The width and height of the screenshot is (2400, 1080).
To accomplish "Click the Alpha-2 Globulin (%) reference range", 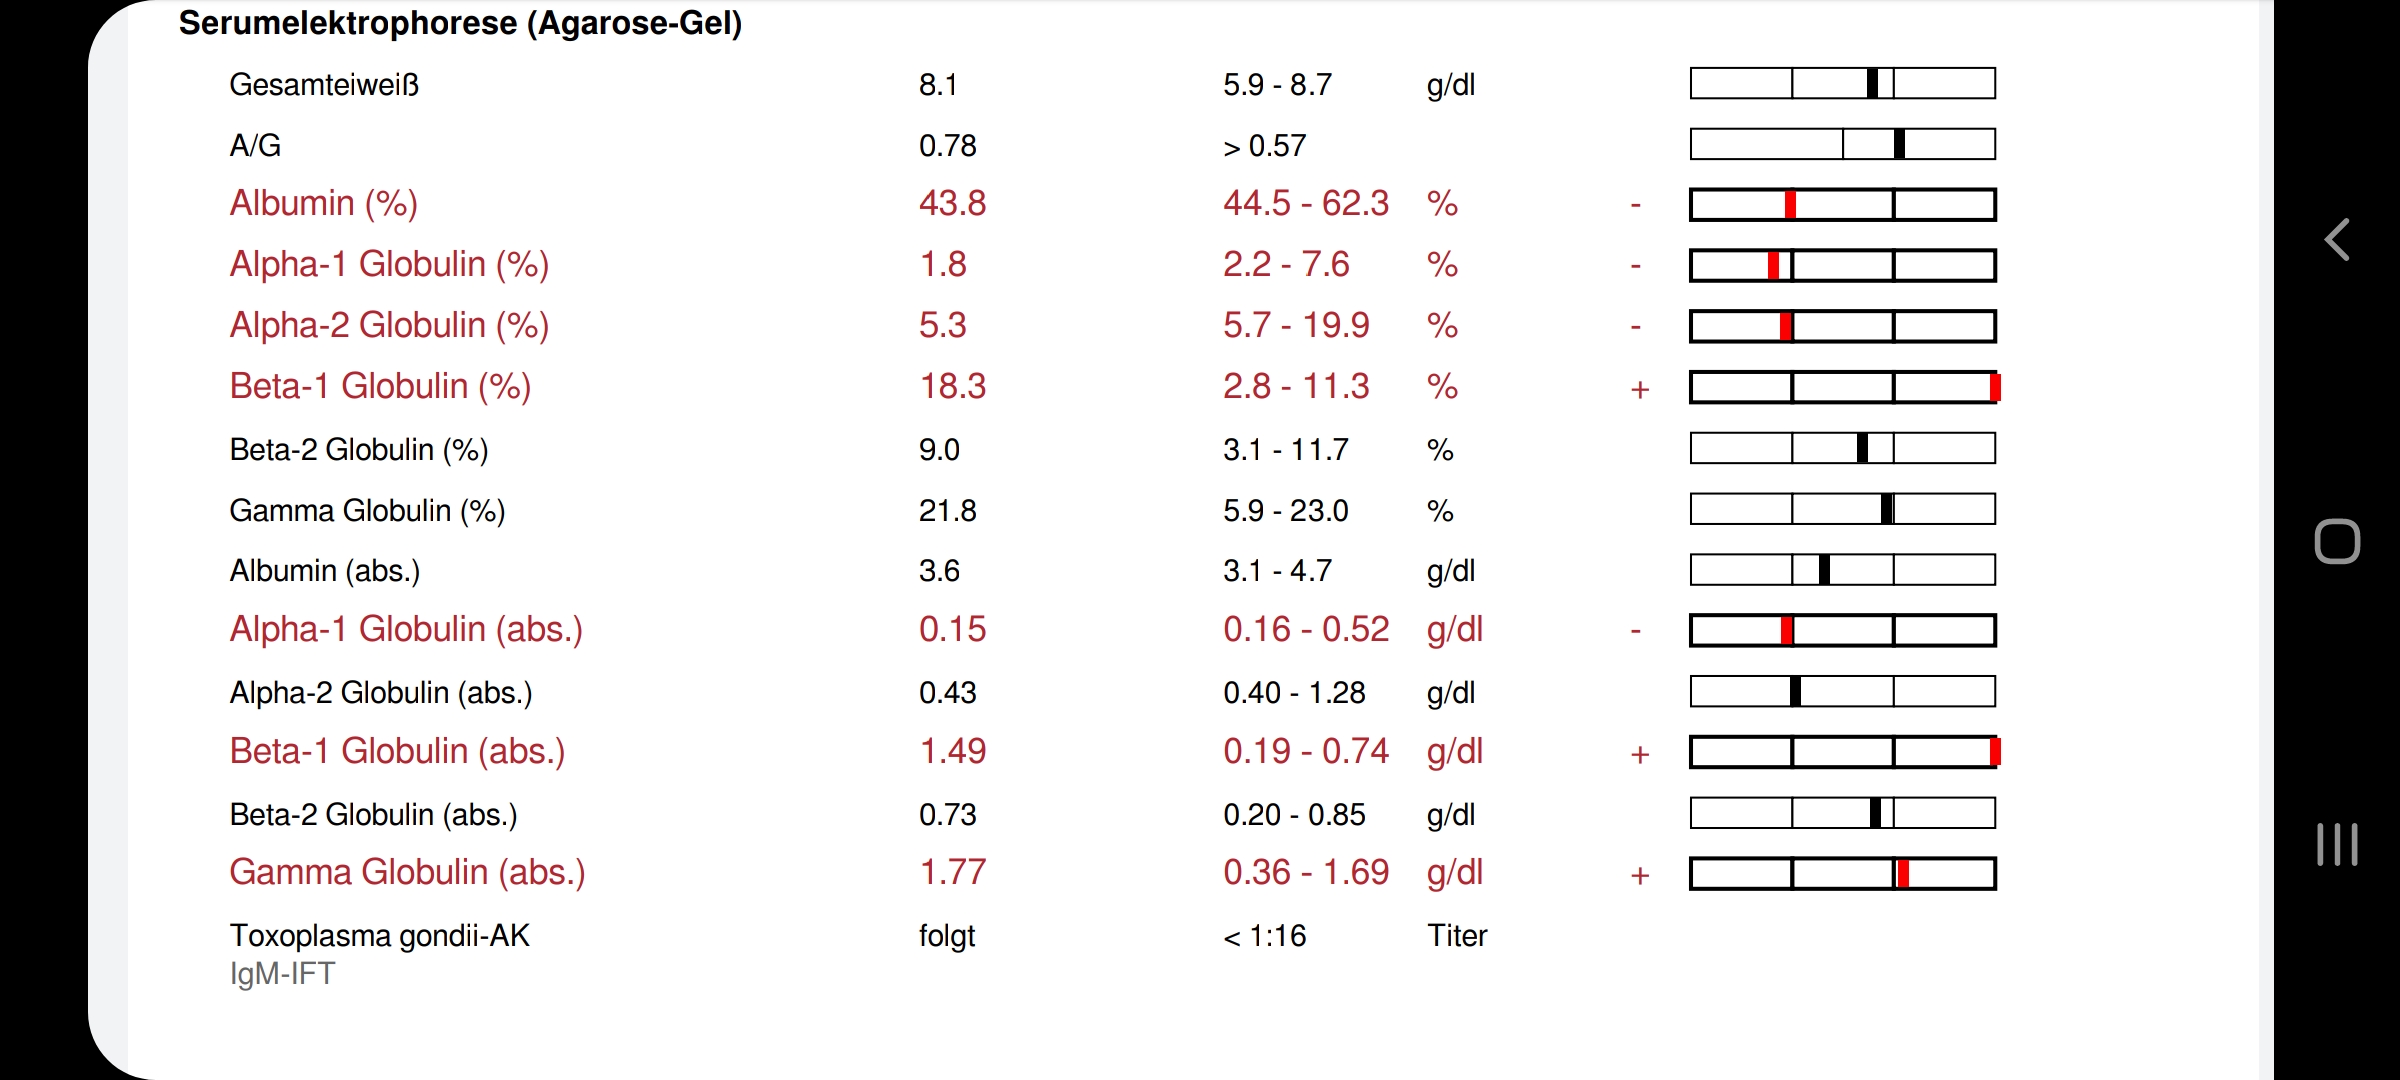I will 1296,325.
